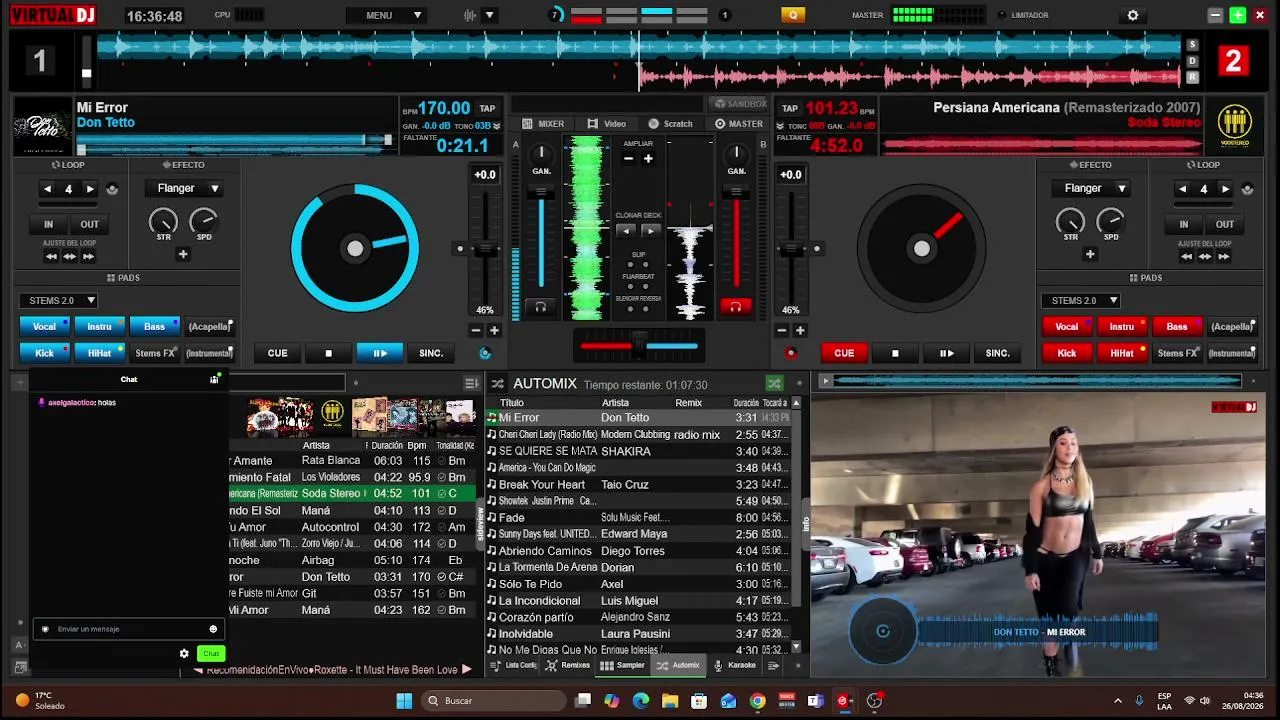
Task: Halve loop length on left deck
Action: point(47,189)
